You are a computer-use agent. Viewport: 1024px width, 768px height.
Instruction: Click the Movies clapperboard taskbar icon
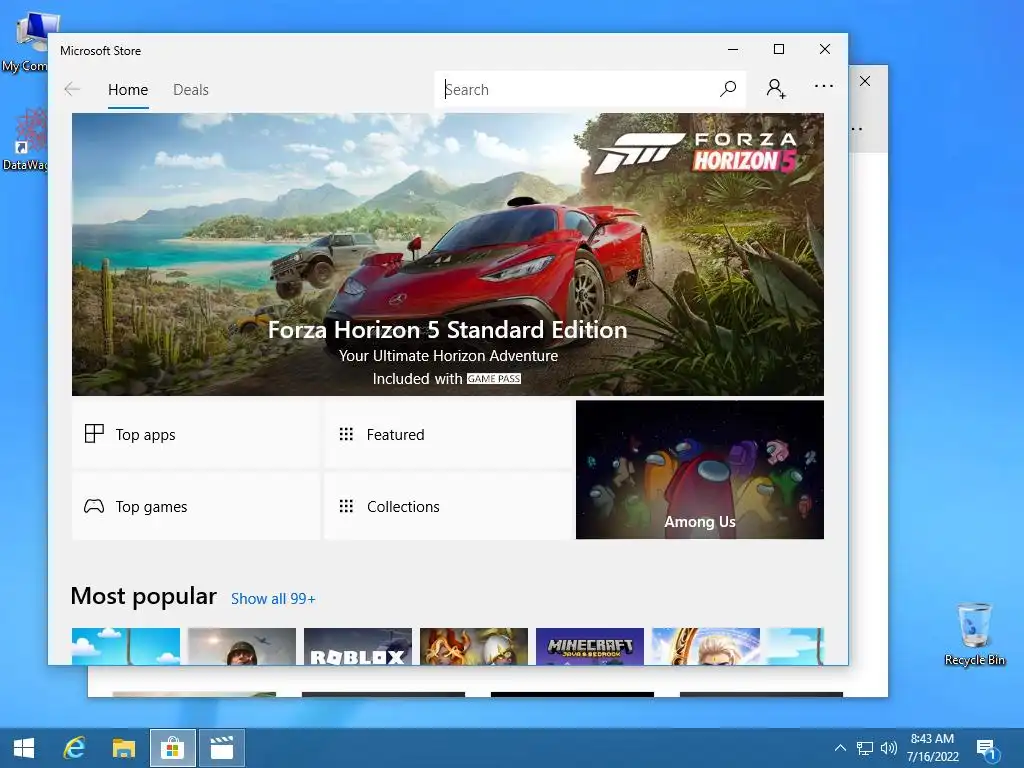[222, 748]
